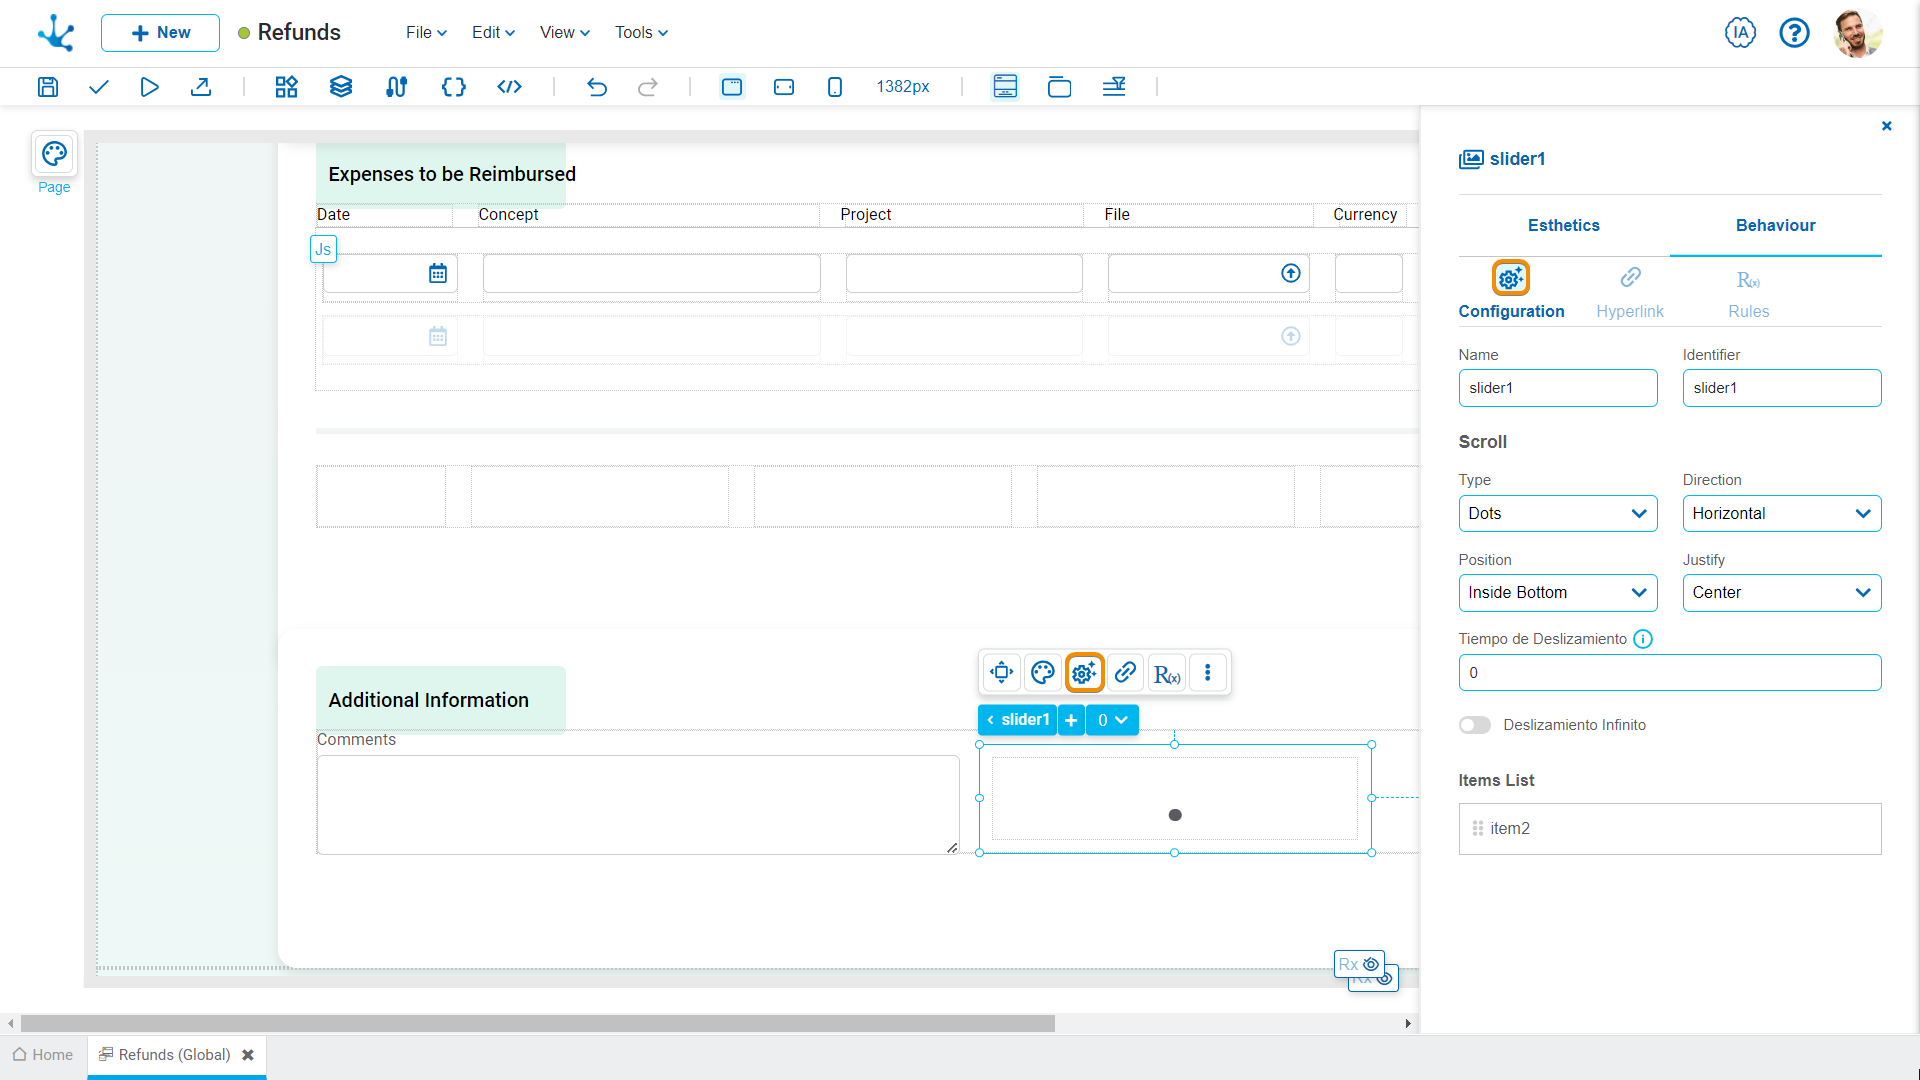Click the configuration gear icon on slider1
The width and height of the screenshot is (1920, 1080).
click(x=1084, y=673)
